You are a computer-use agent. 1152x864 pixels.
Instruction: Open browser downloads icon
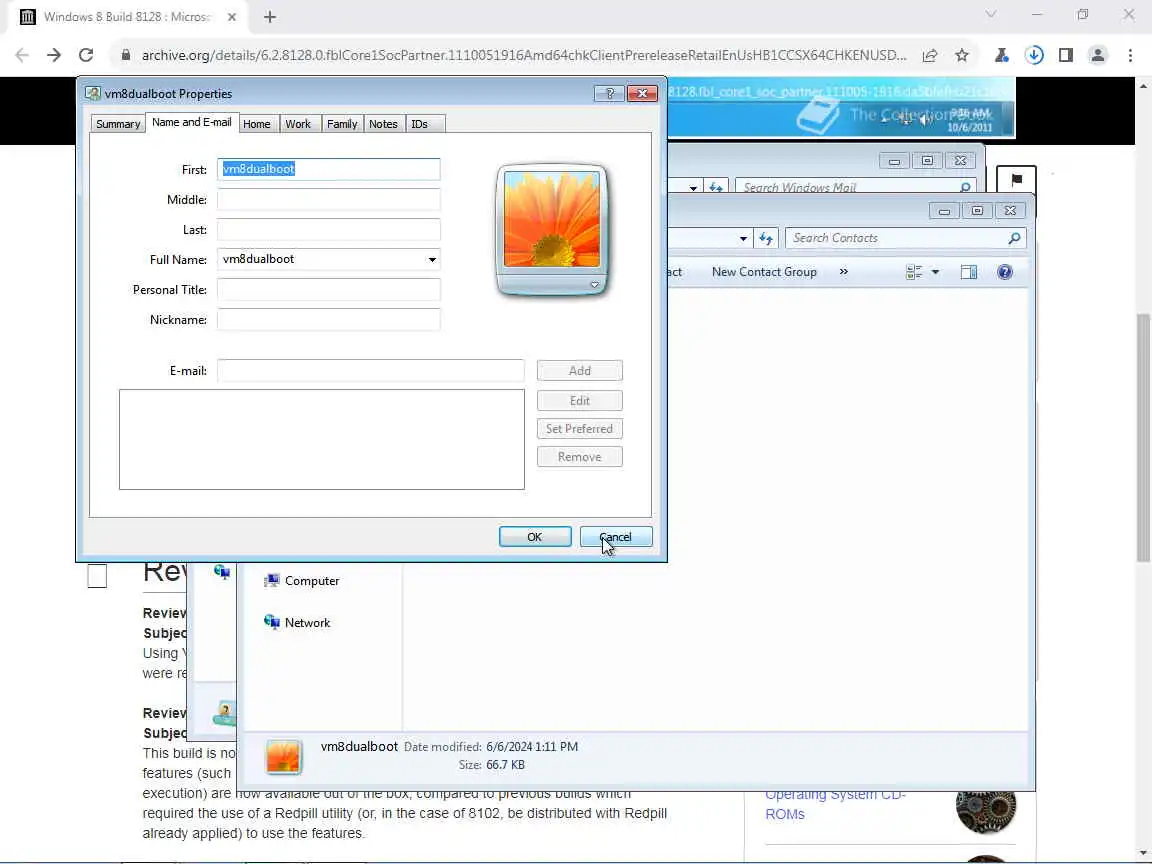1034,55
